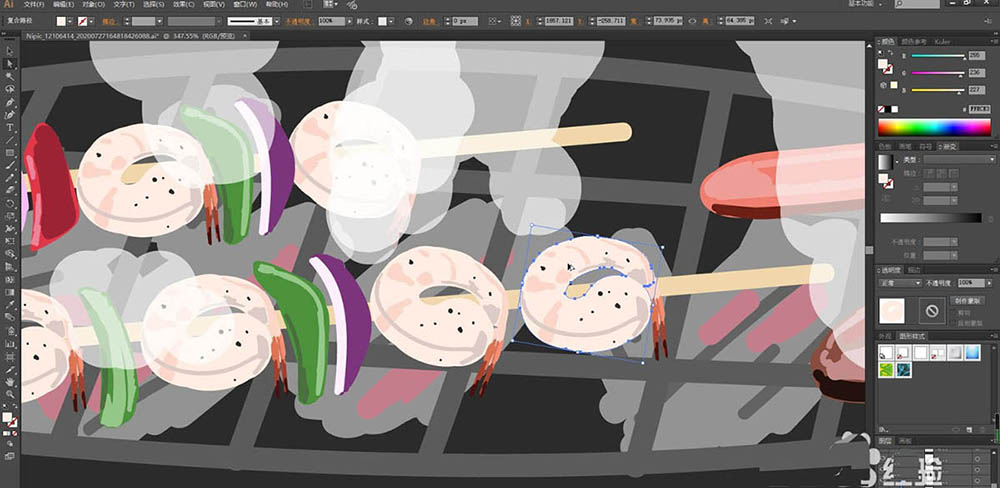Select the Magic Wand tool
This screenshot has width=1000, height=488.
click(10, 77)
